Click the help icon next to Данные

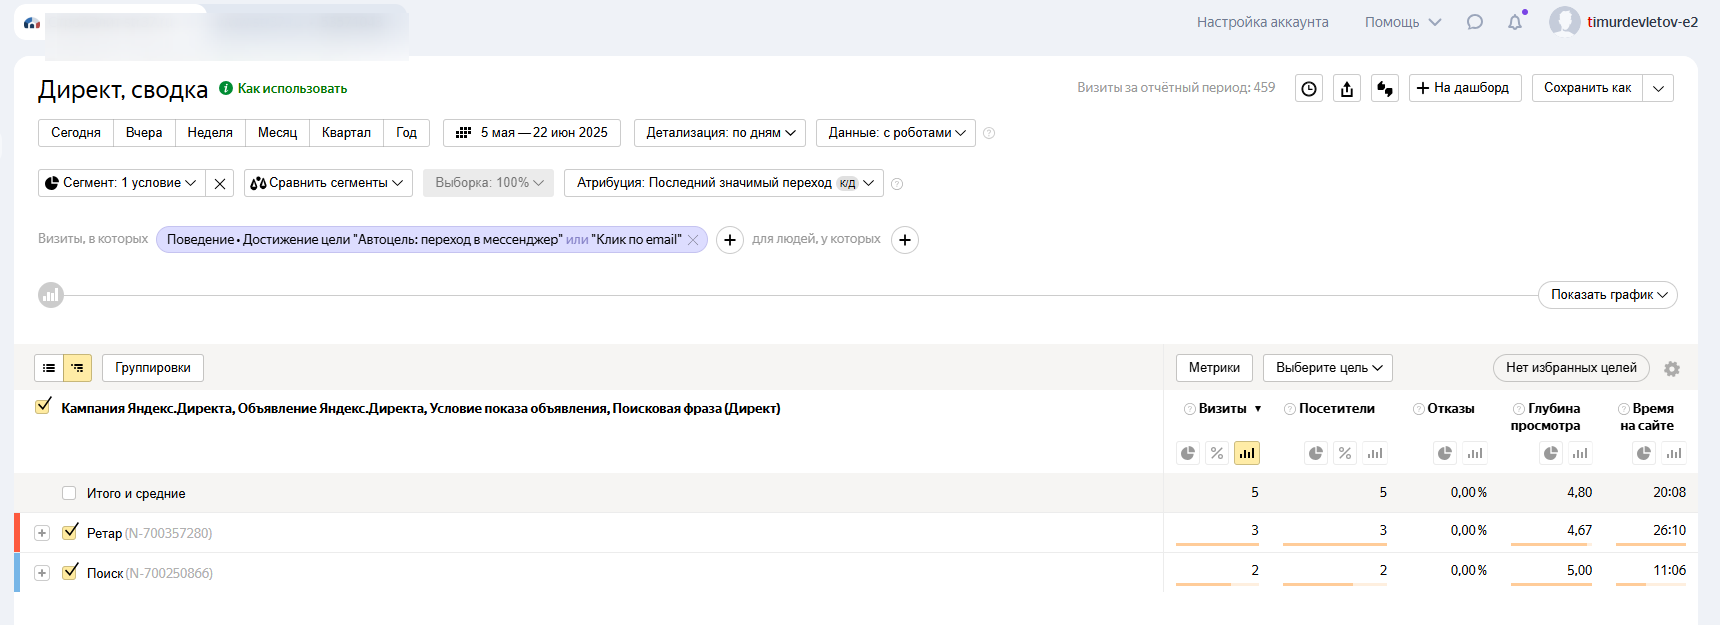click(x=989, y=133)
